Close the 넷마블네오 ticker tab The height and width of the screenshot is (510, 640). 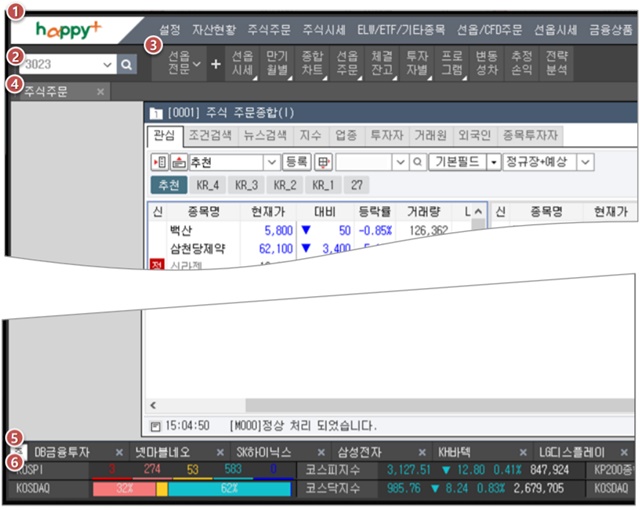pos(220,452)
